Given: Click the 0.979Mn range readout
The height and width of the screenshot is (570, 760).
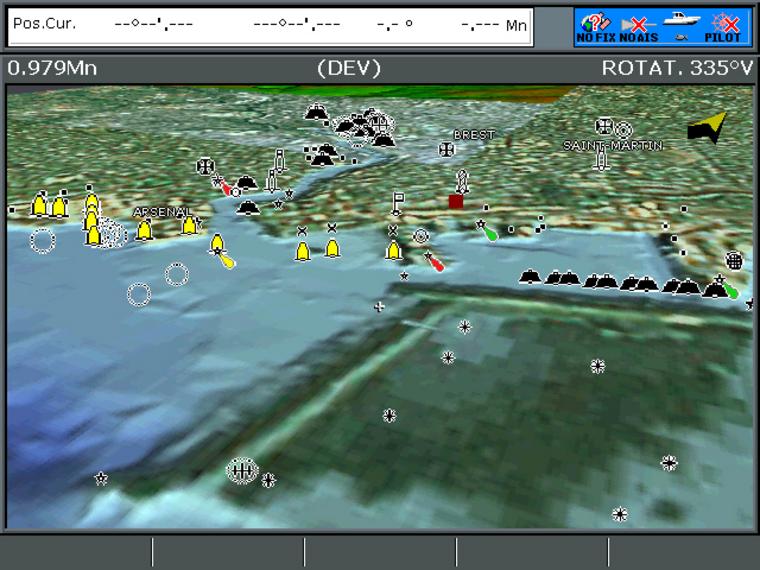Looking at the screenshot, I should tap(52, 68).
